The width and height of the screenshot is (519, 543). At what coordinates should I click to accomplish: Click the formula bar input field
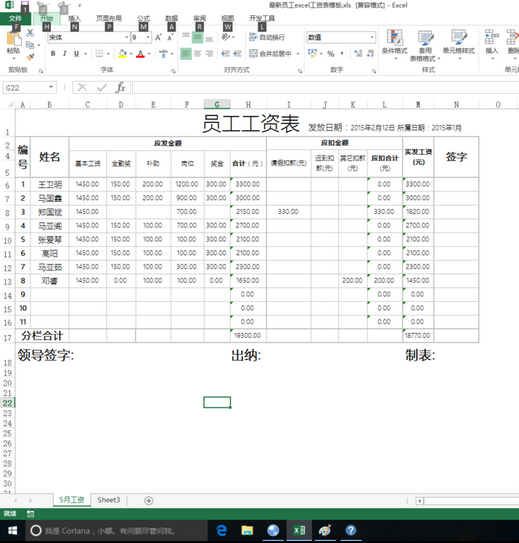point(325,88)
